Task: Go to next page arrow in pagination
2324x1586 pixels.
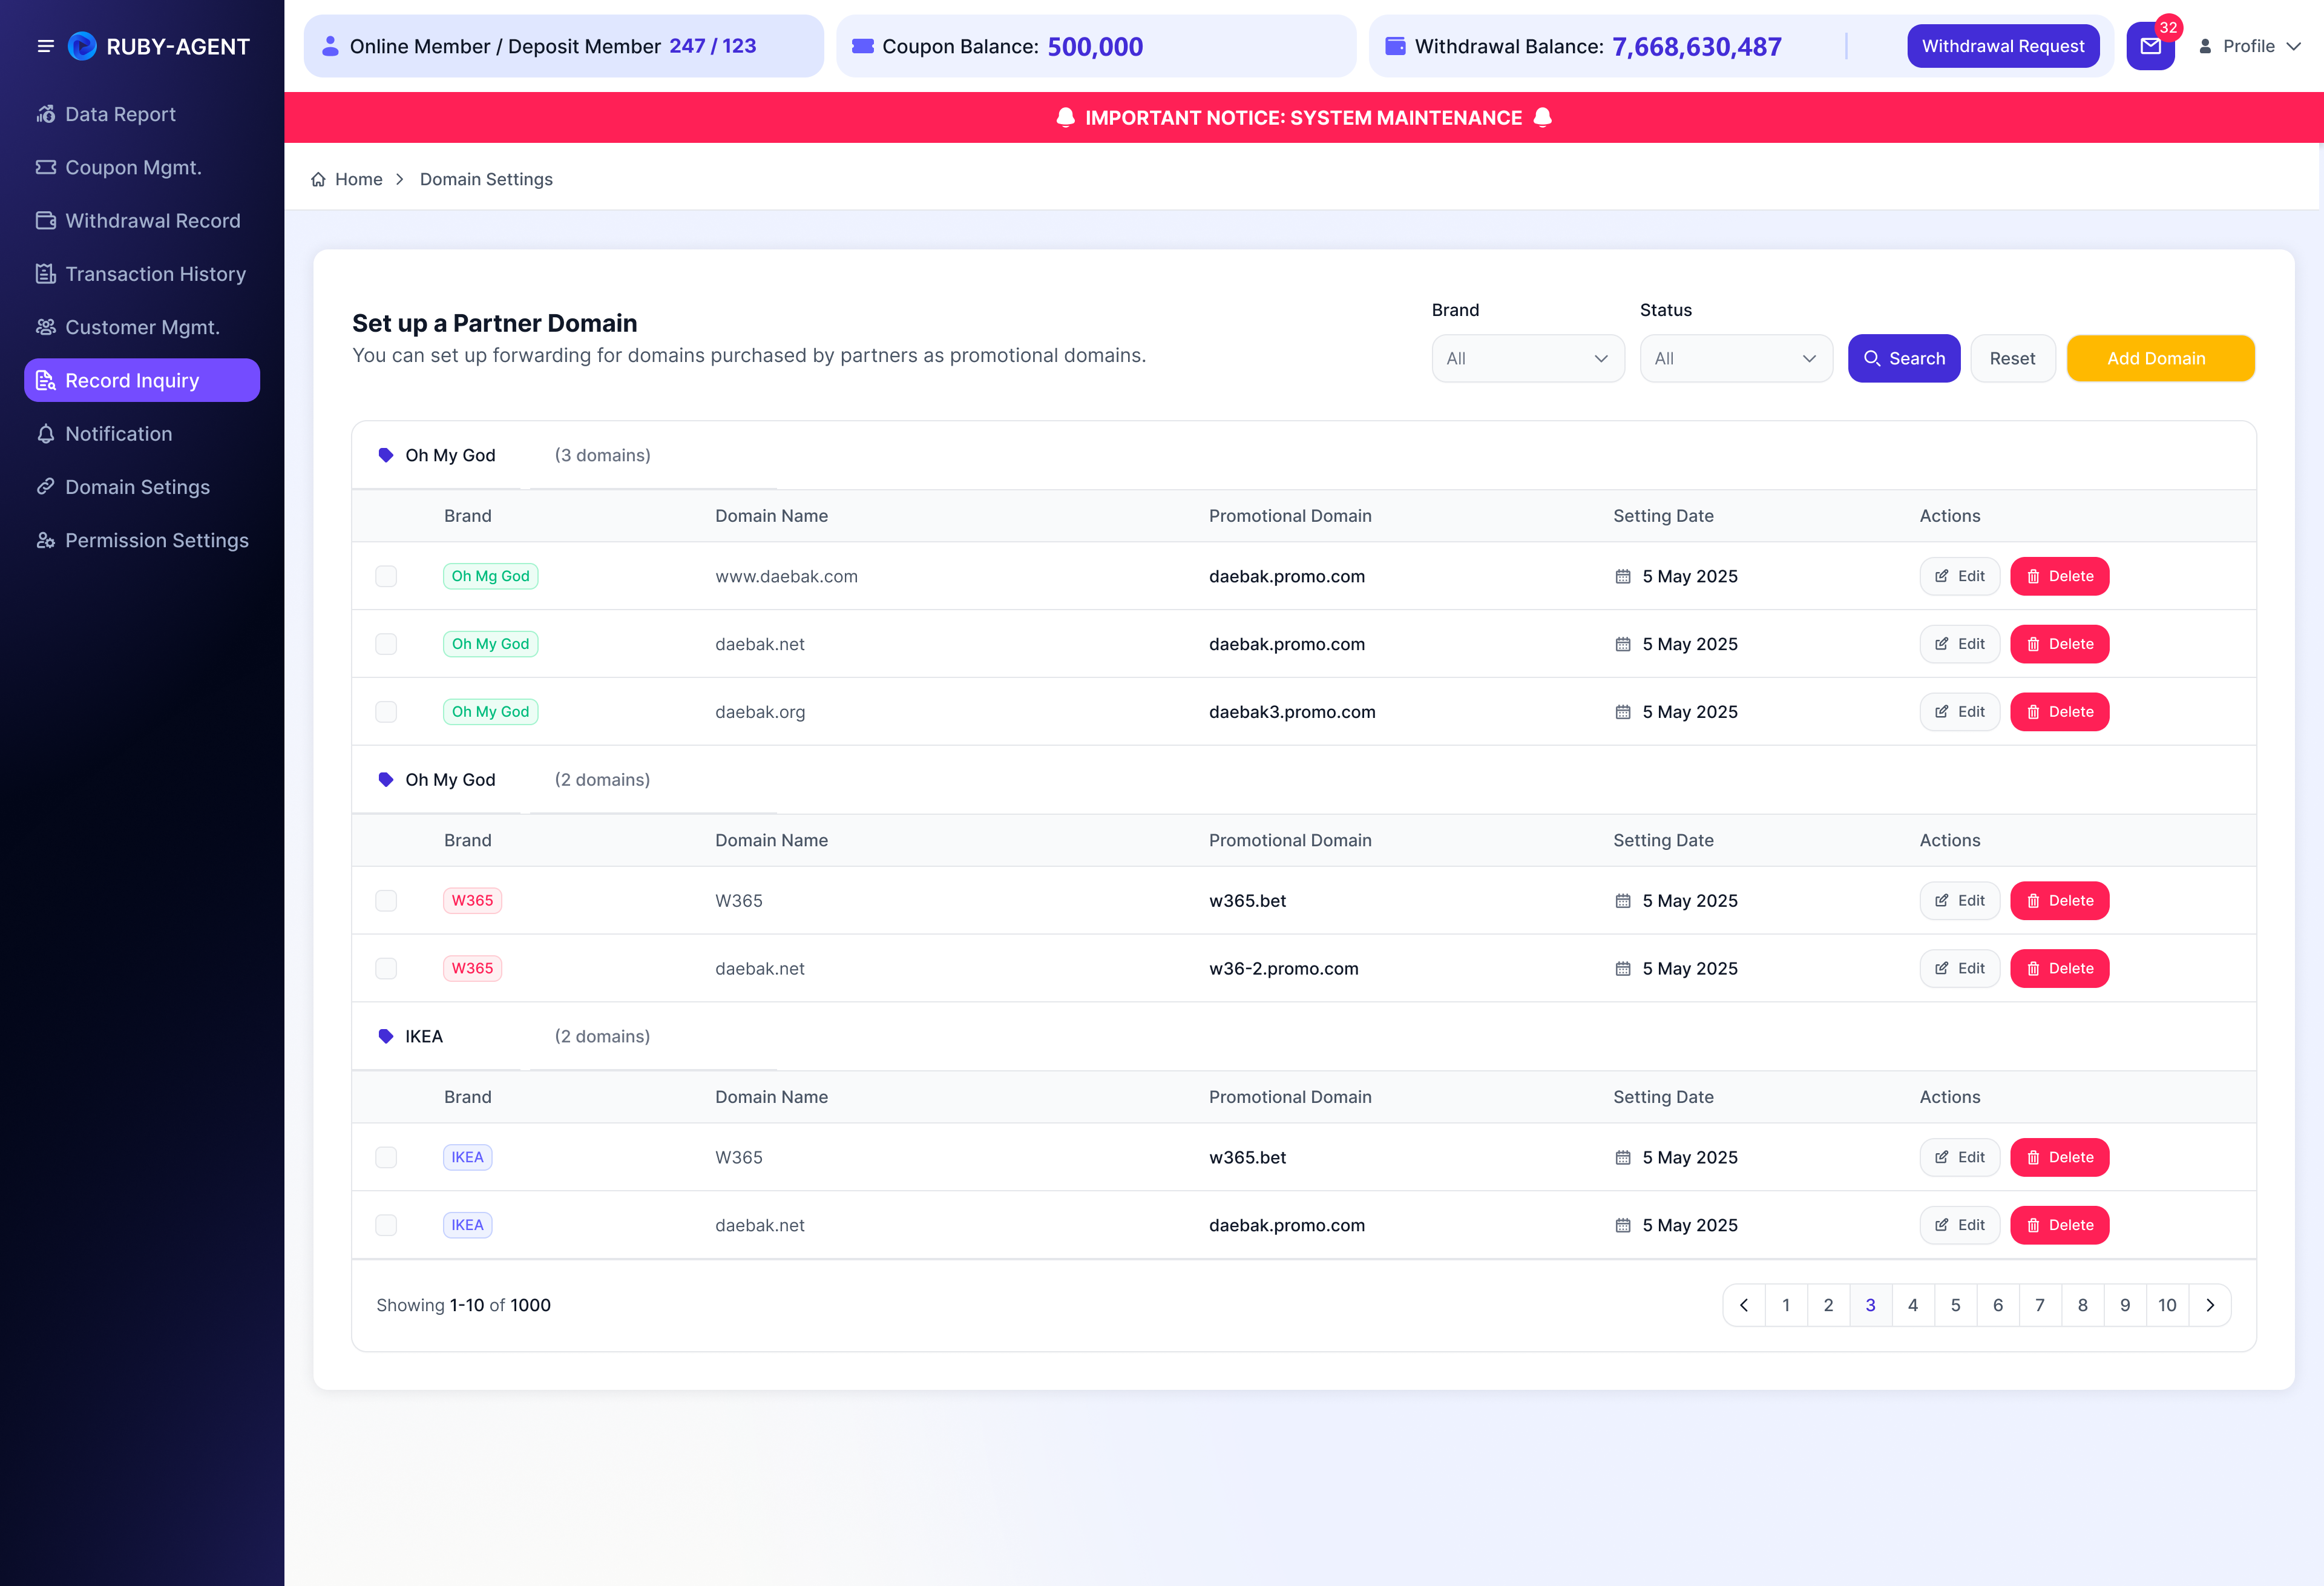Action: pos(2210,1305)
